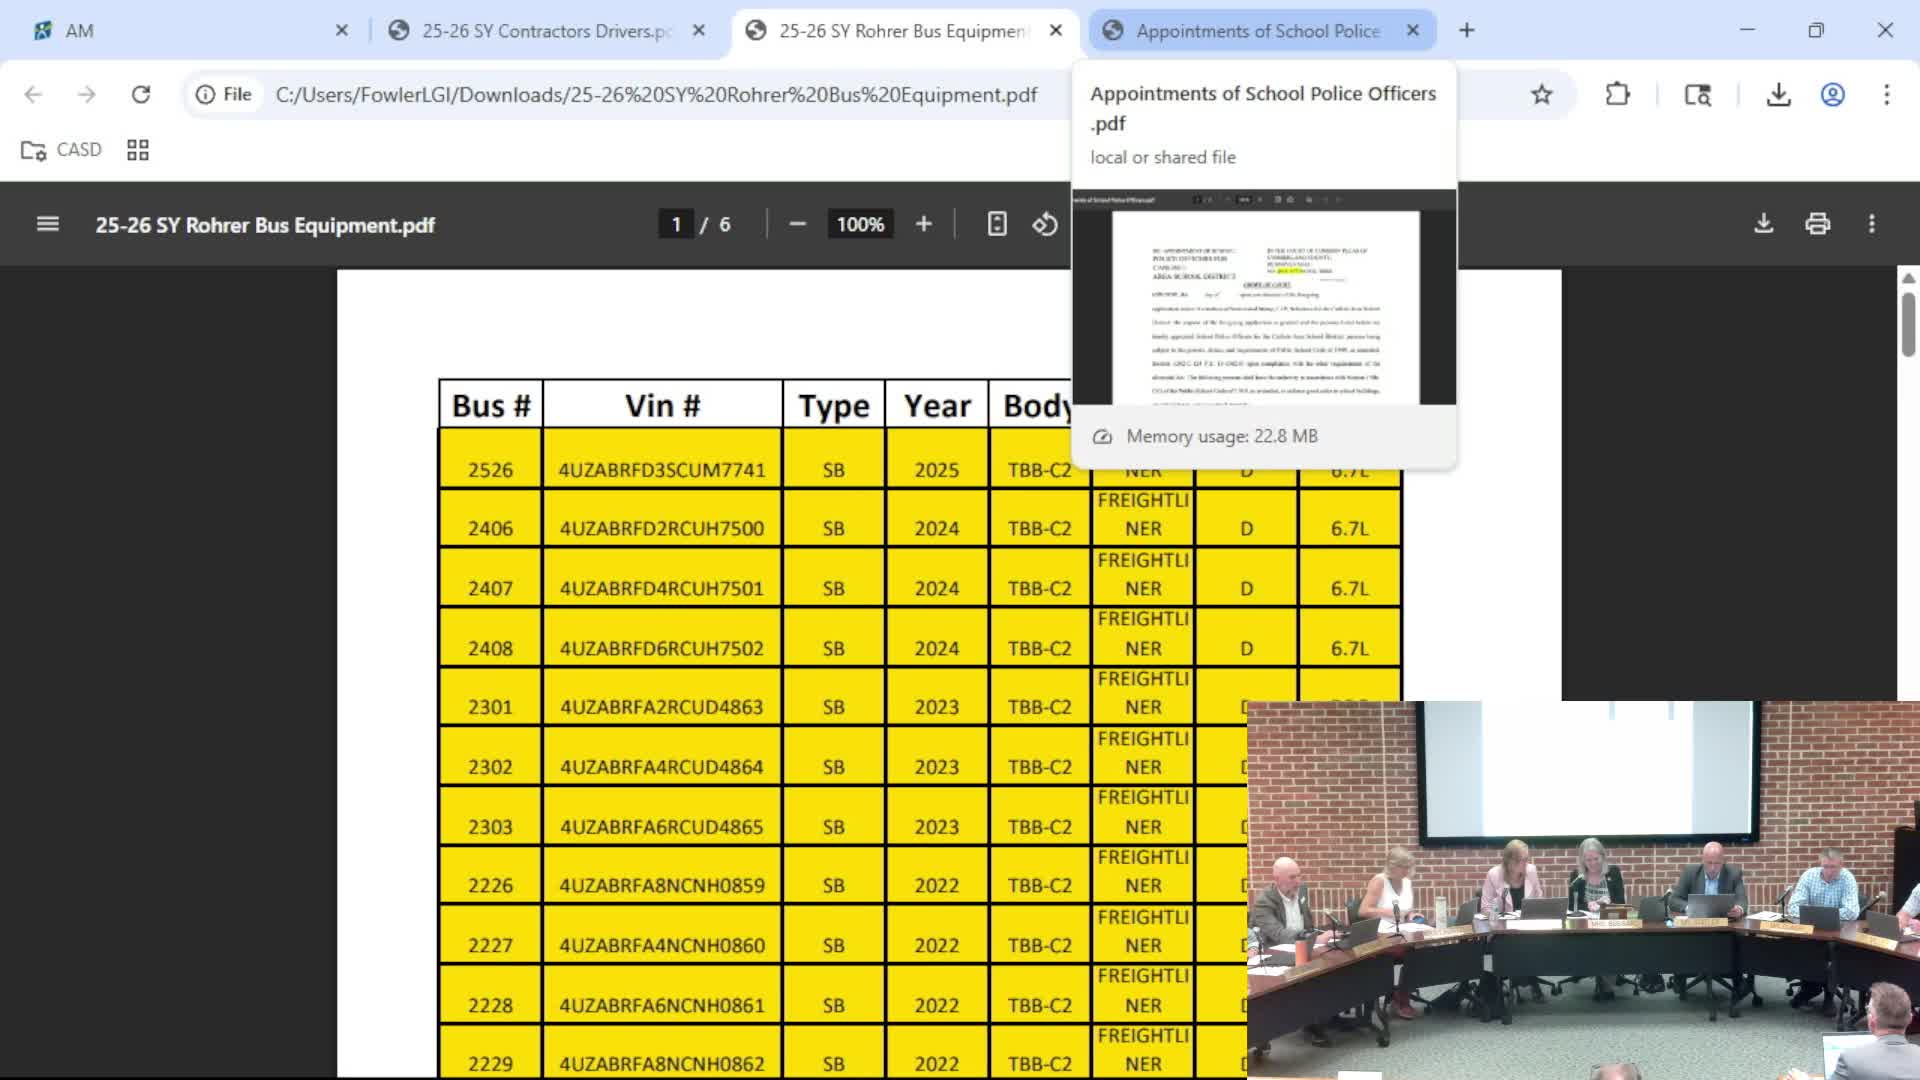Open PDF viewer more actions menu

point(1871,224)
